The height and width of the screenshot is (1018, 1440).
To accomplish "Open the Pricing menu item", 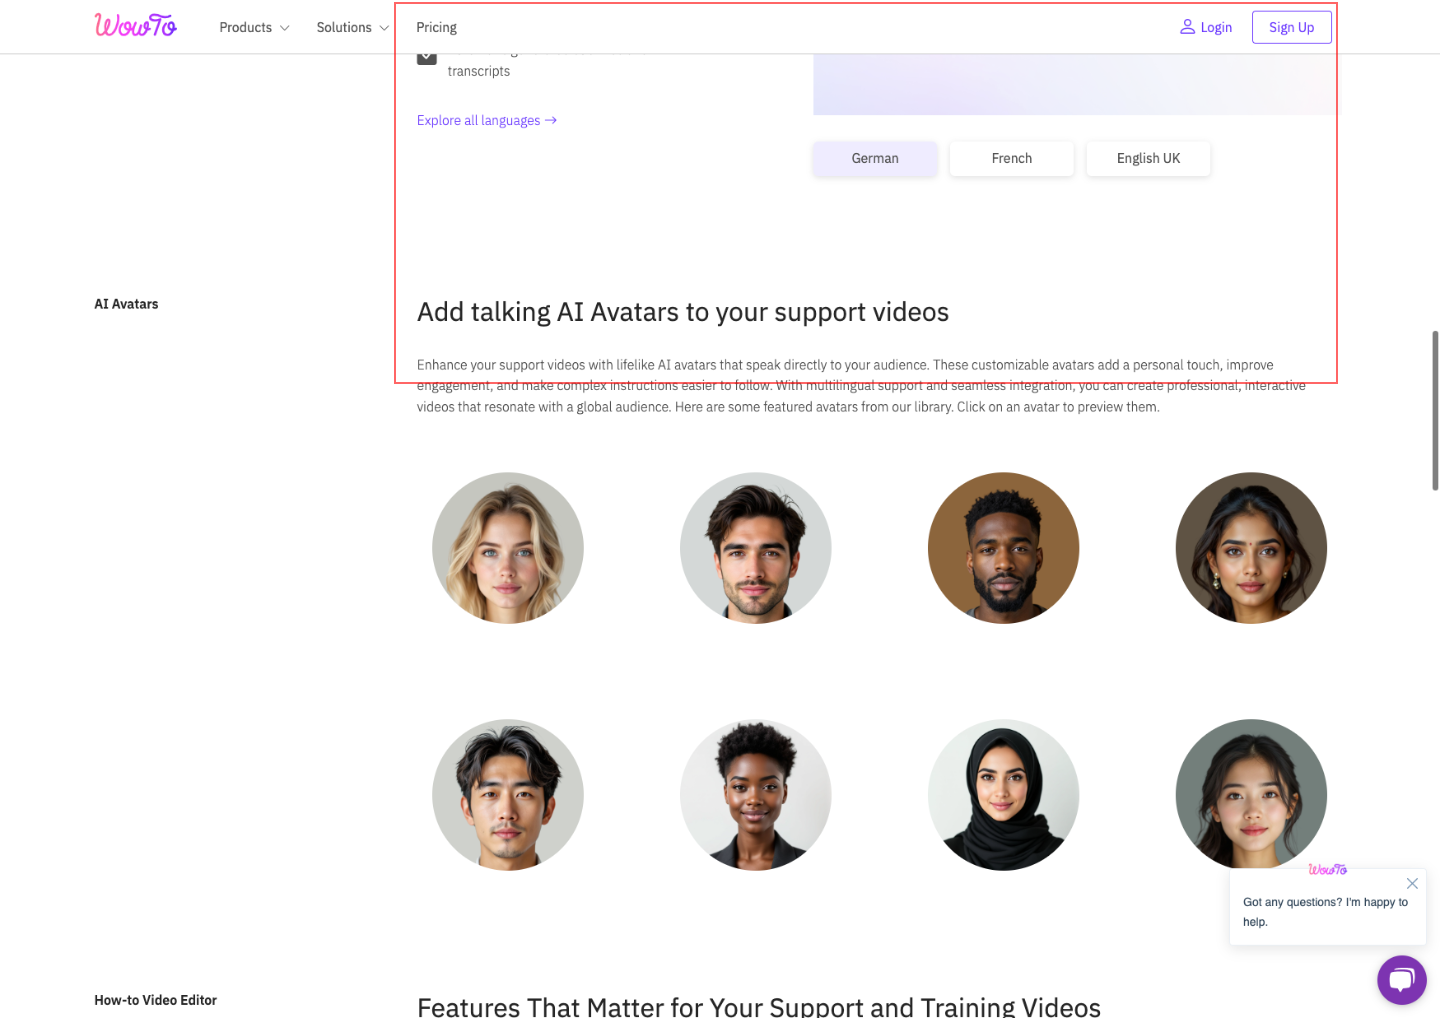I will (x=436, y=27).
